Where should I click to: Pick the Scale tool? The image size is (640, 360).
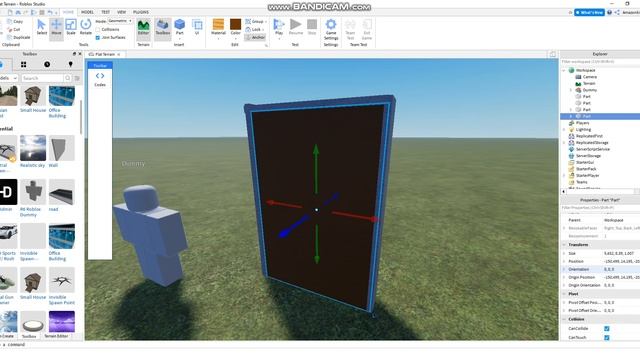(x=71, y=27)
